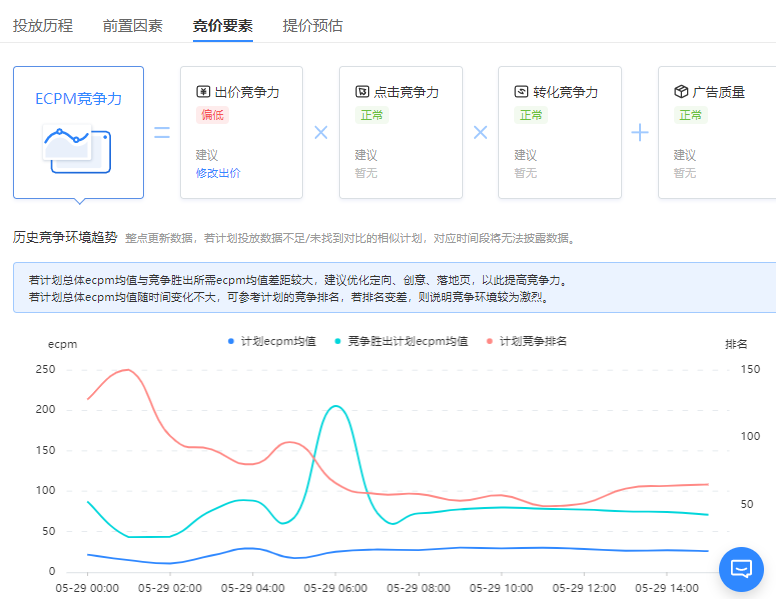776x599 pixels.
Task: Click the 正常 tag under 广告质量
Action: [x=690, y=115]
